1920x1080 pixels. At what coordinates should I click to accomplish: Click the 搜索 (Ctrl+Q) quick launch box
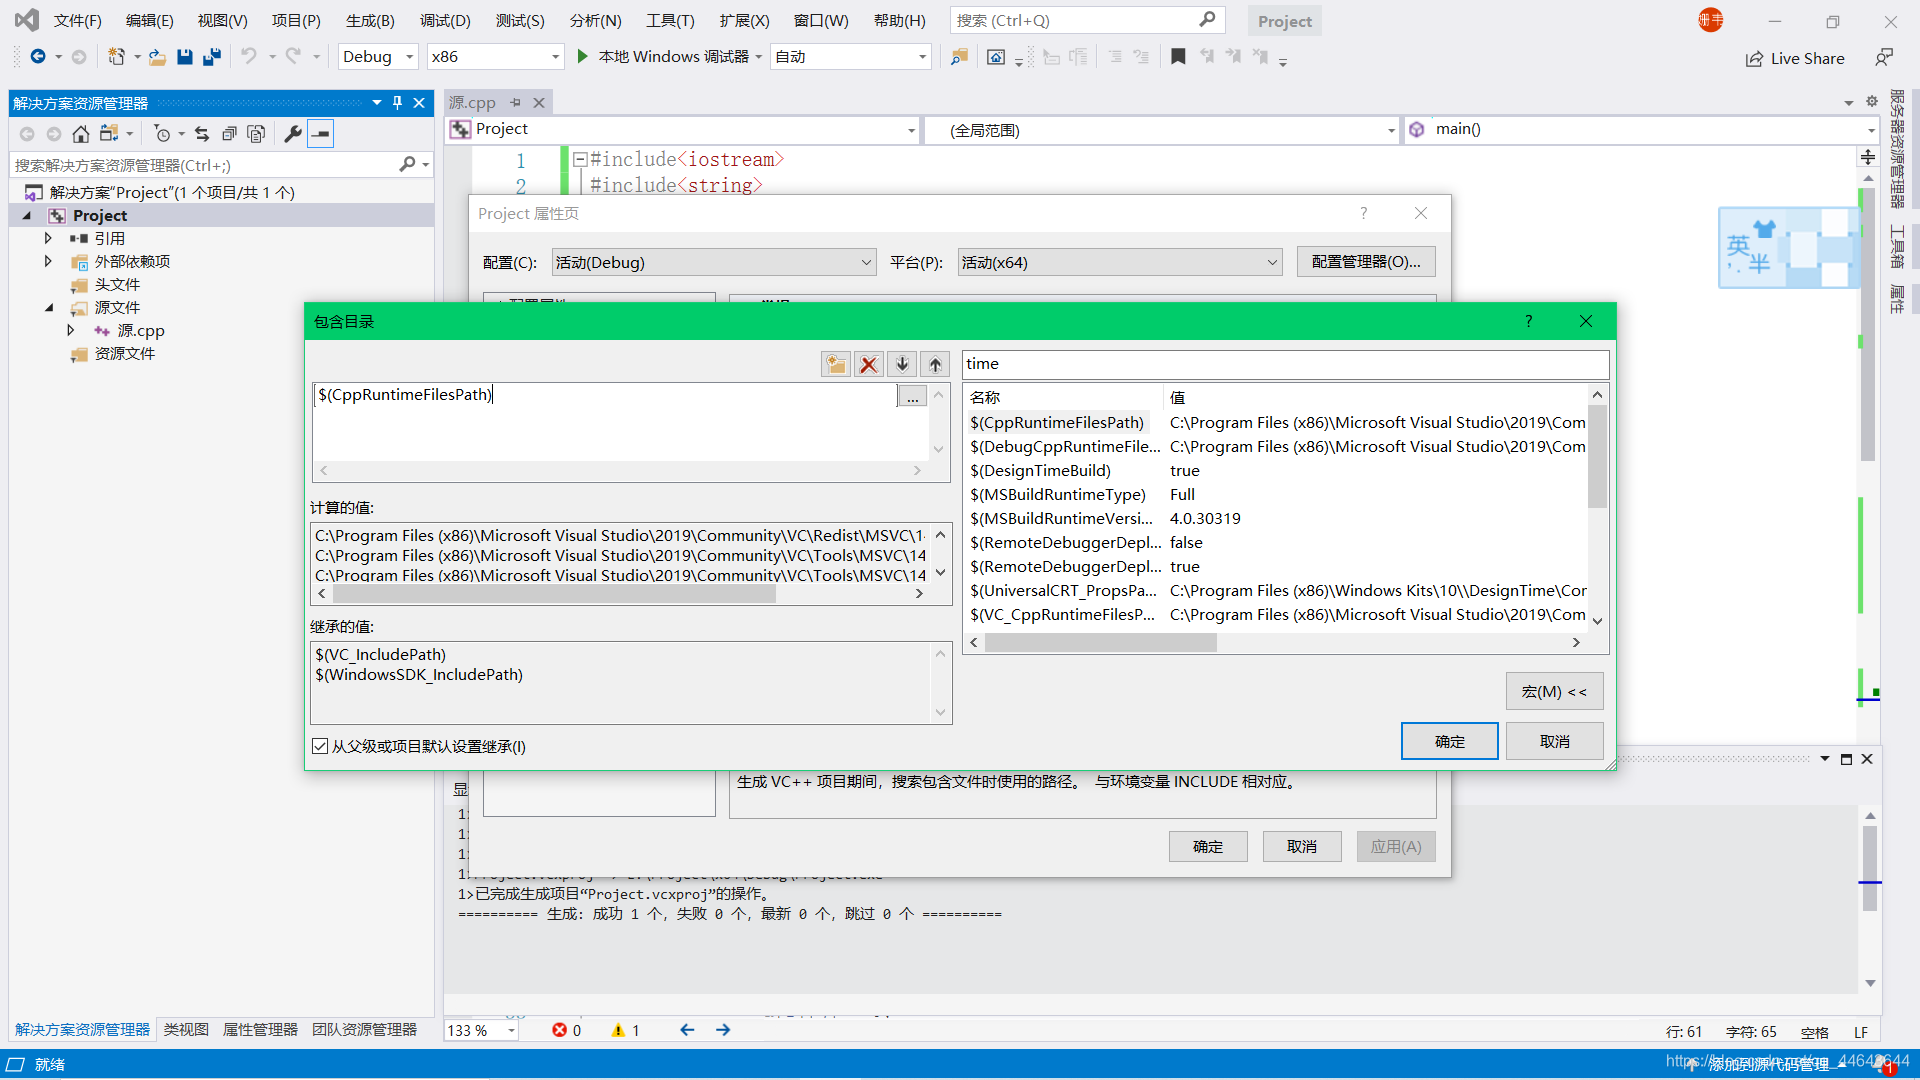click(1087, 20)
